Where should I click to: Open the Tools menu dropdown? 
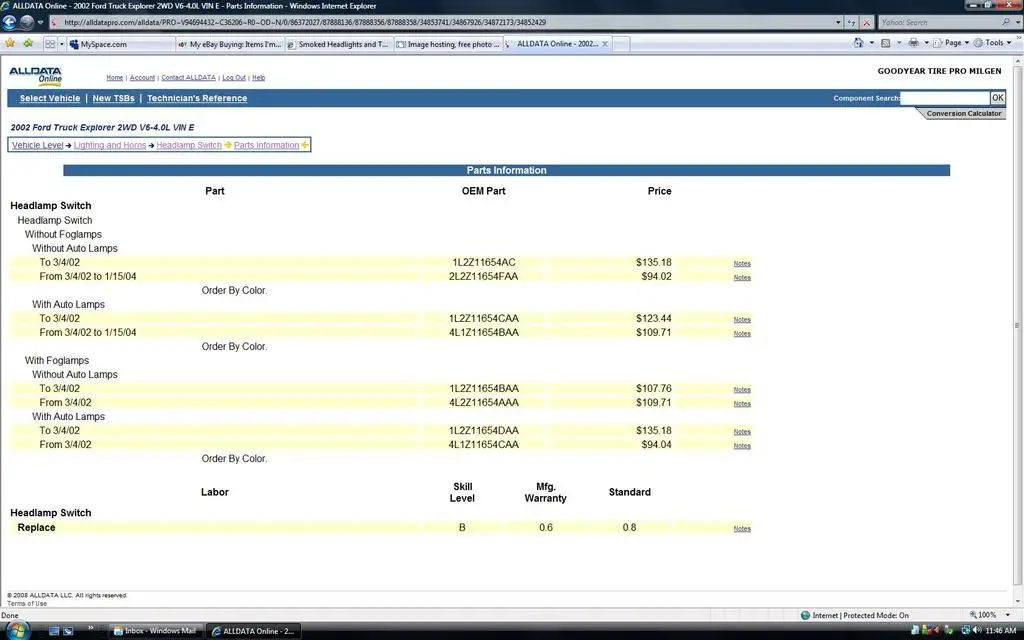pos(994,43)
